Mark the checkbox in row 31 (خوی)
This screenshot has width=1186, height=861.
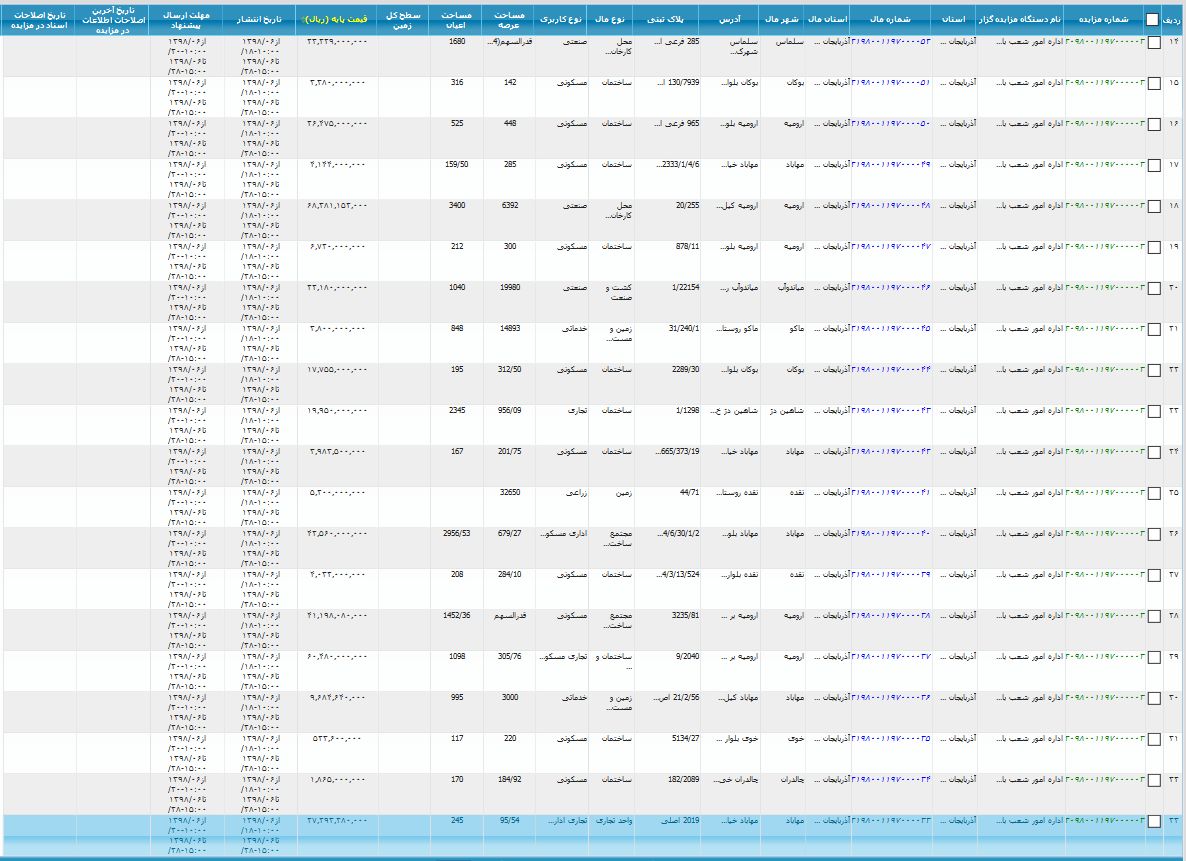(x=1154, y=740)
